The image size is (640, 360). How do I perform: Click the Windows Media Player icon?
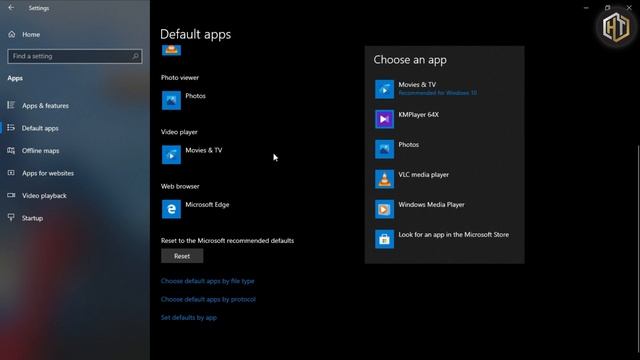tap(384, 209)
